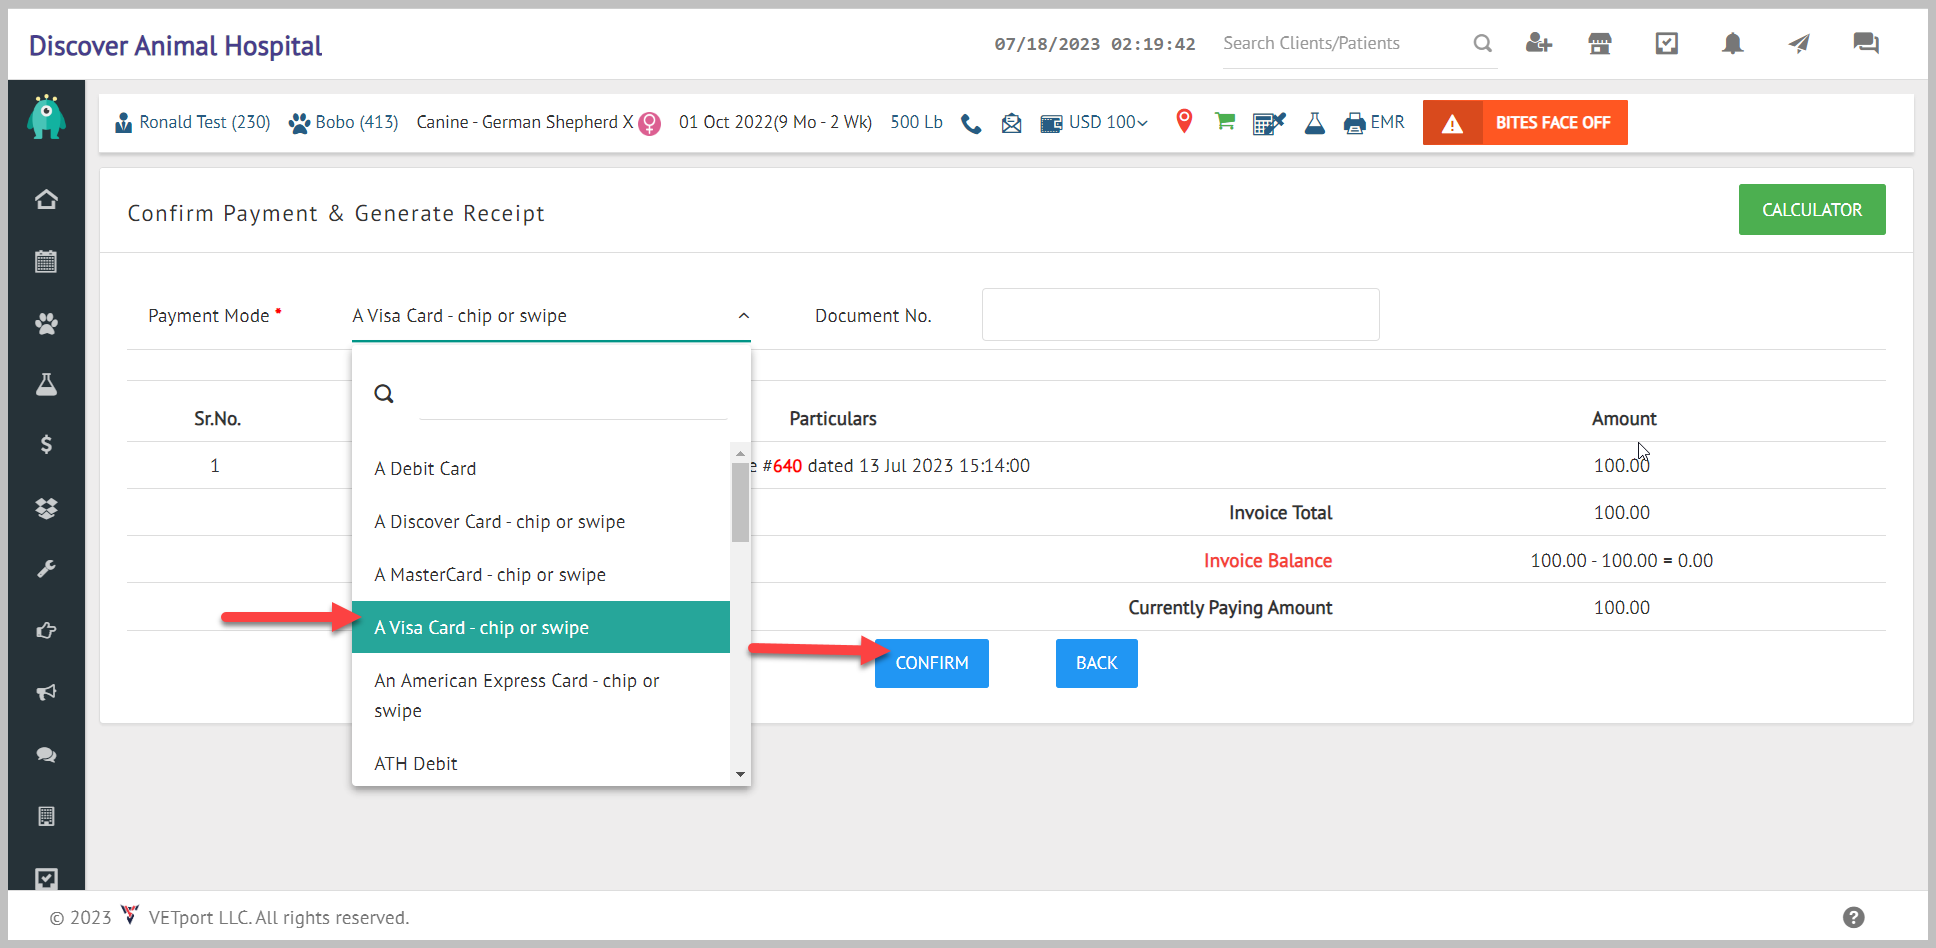The height and width of the screenshot is (948, 1936).
Task: Click the dropdown search field
Action: click(x=573, y=396)
